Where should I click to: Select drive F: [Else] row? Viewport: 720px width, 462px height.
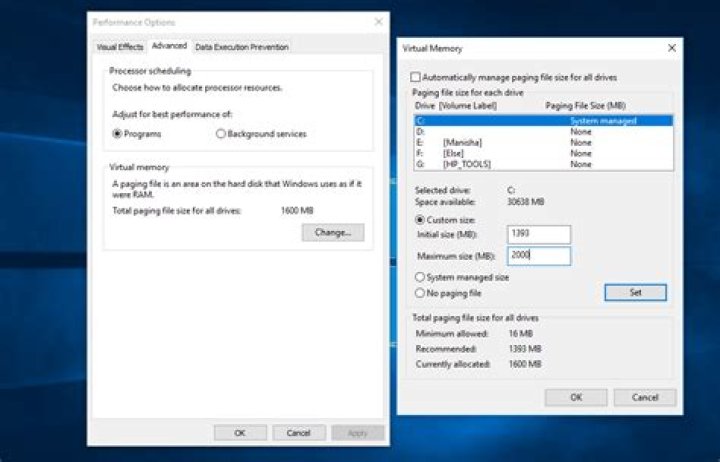click(x=544, y=153)
